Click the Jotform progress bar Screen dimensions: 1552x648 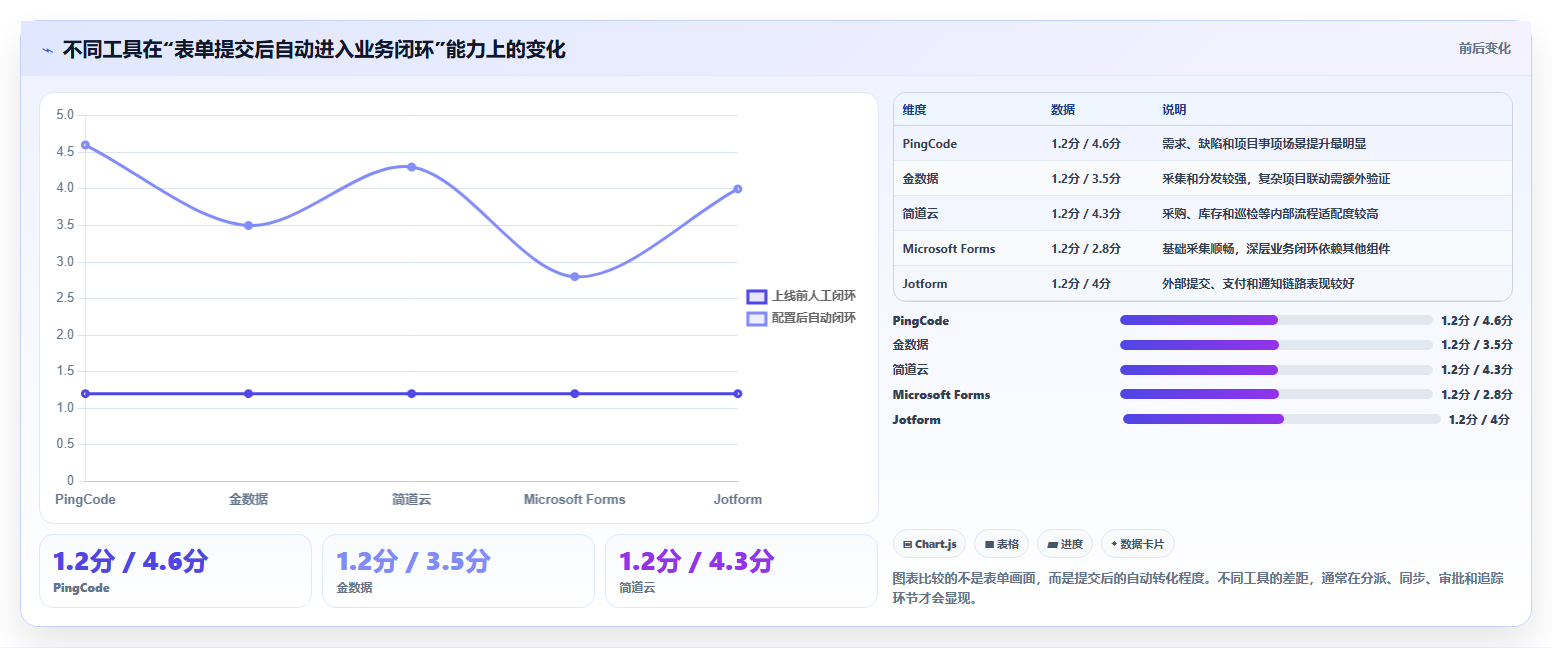tap(1282, 419)
